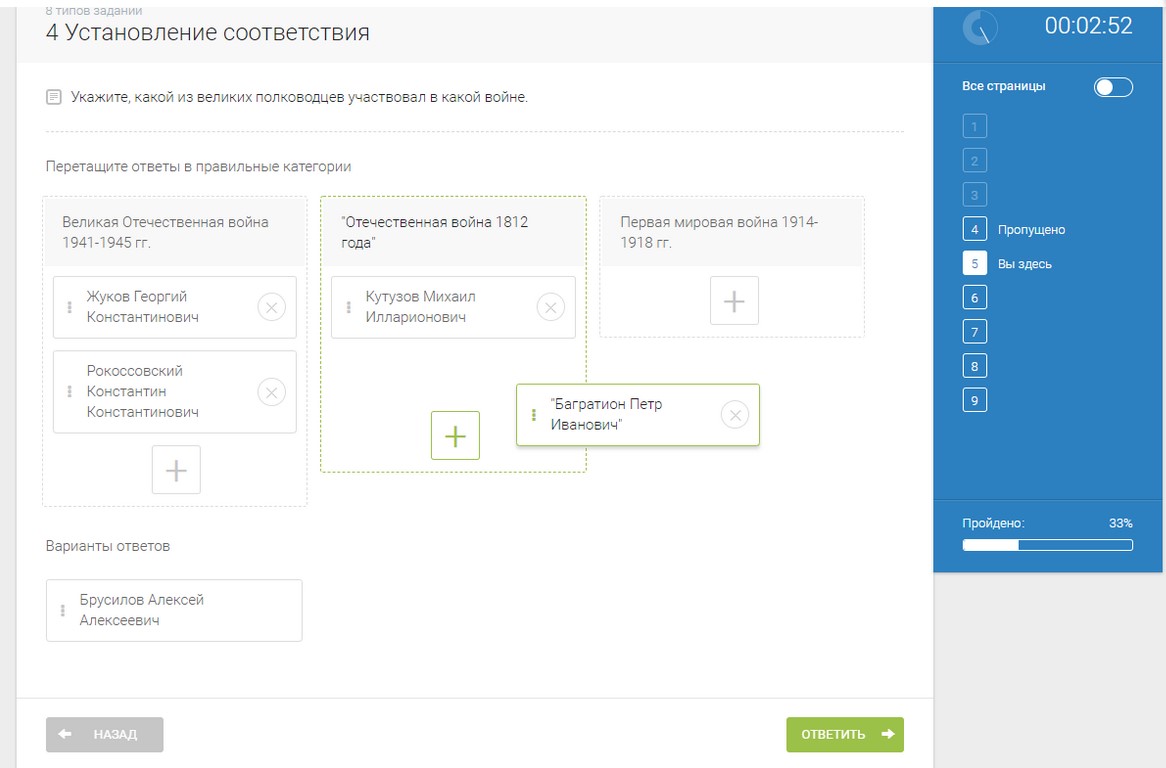Jump to page 6
This screenshot has width=1166, height=768.
975,298
